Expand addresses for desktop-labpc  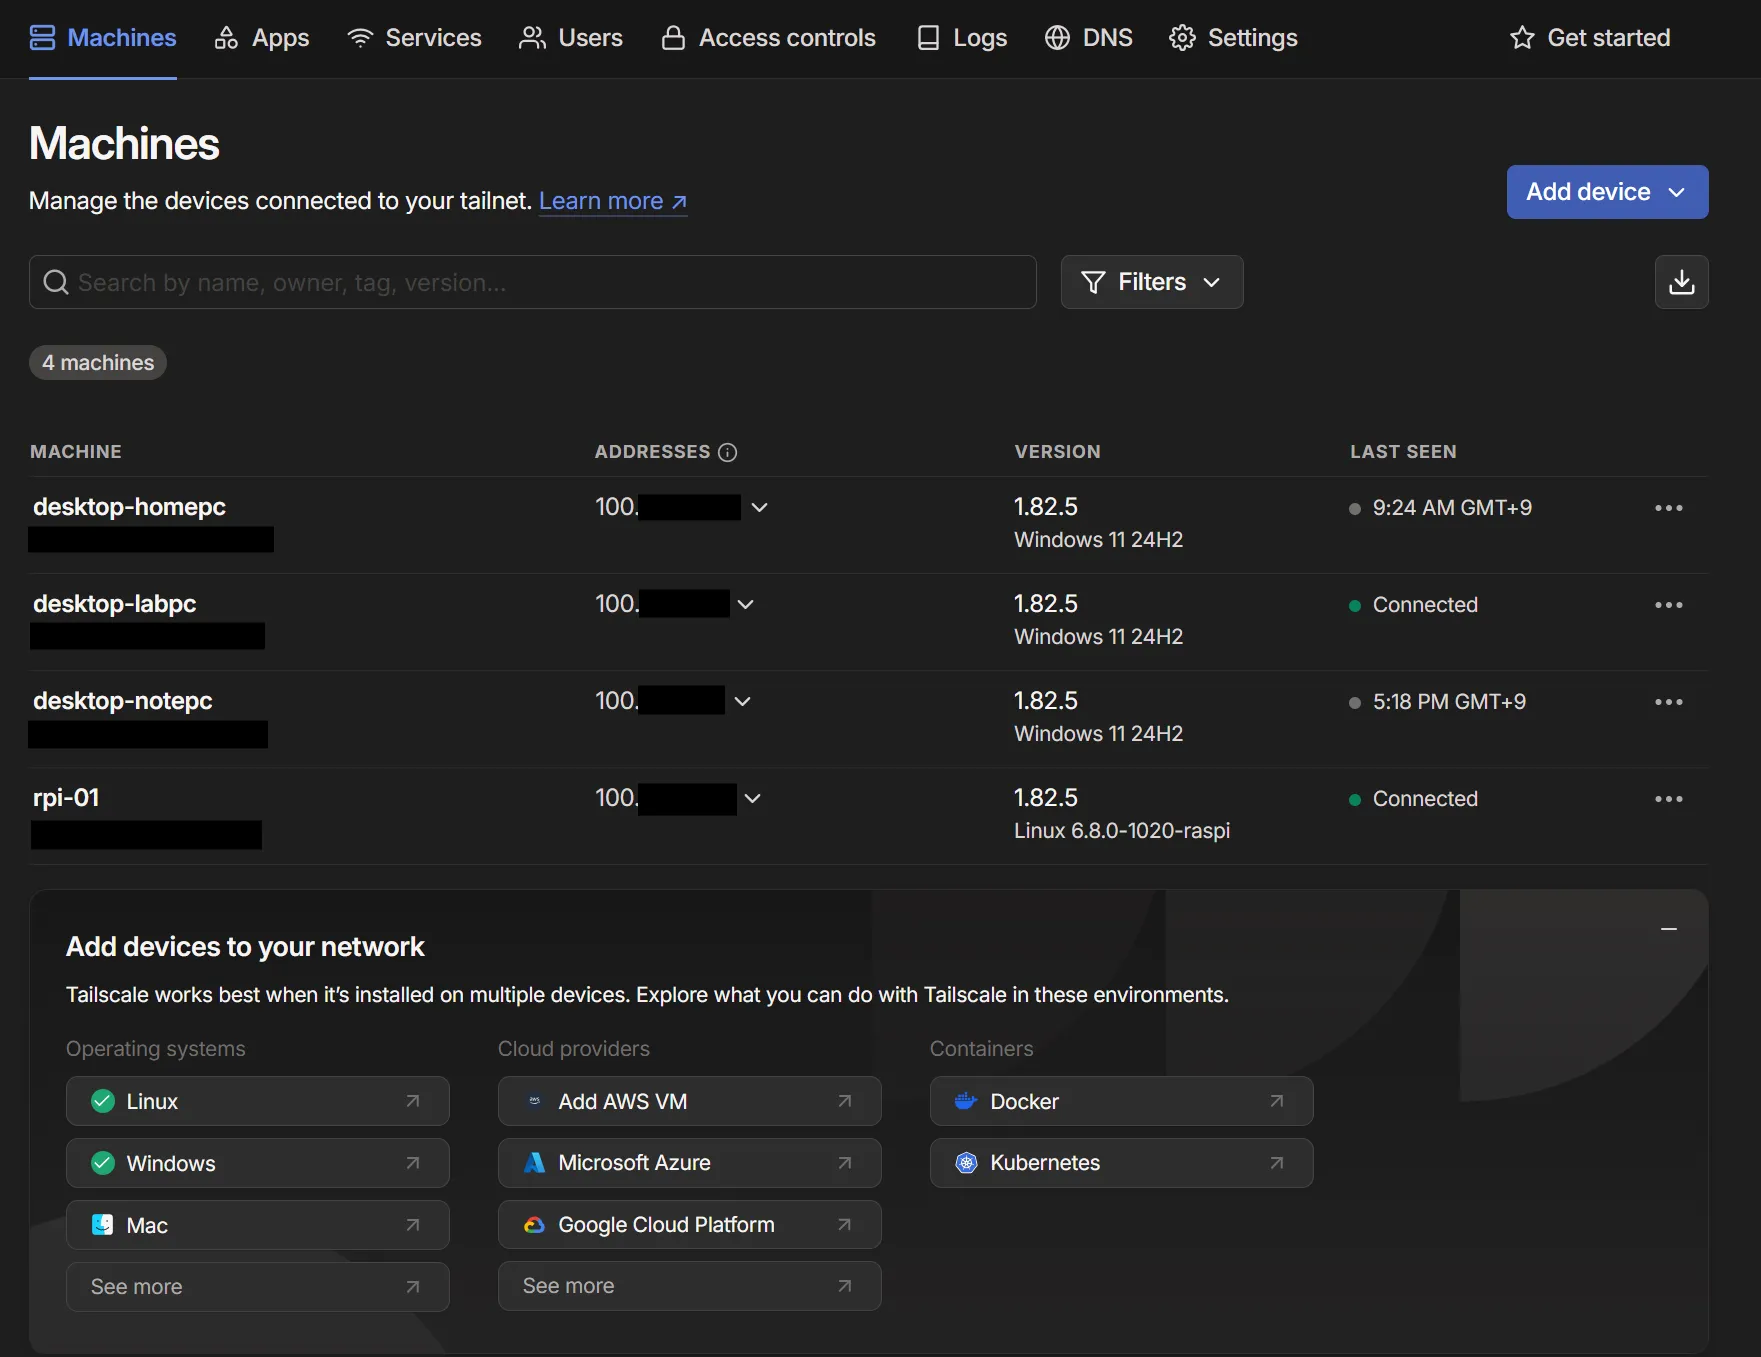coord(746,604)
